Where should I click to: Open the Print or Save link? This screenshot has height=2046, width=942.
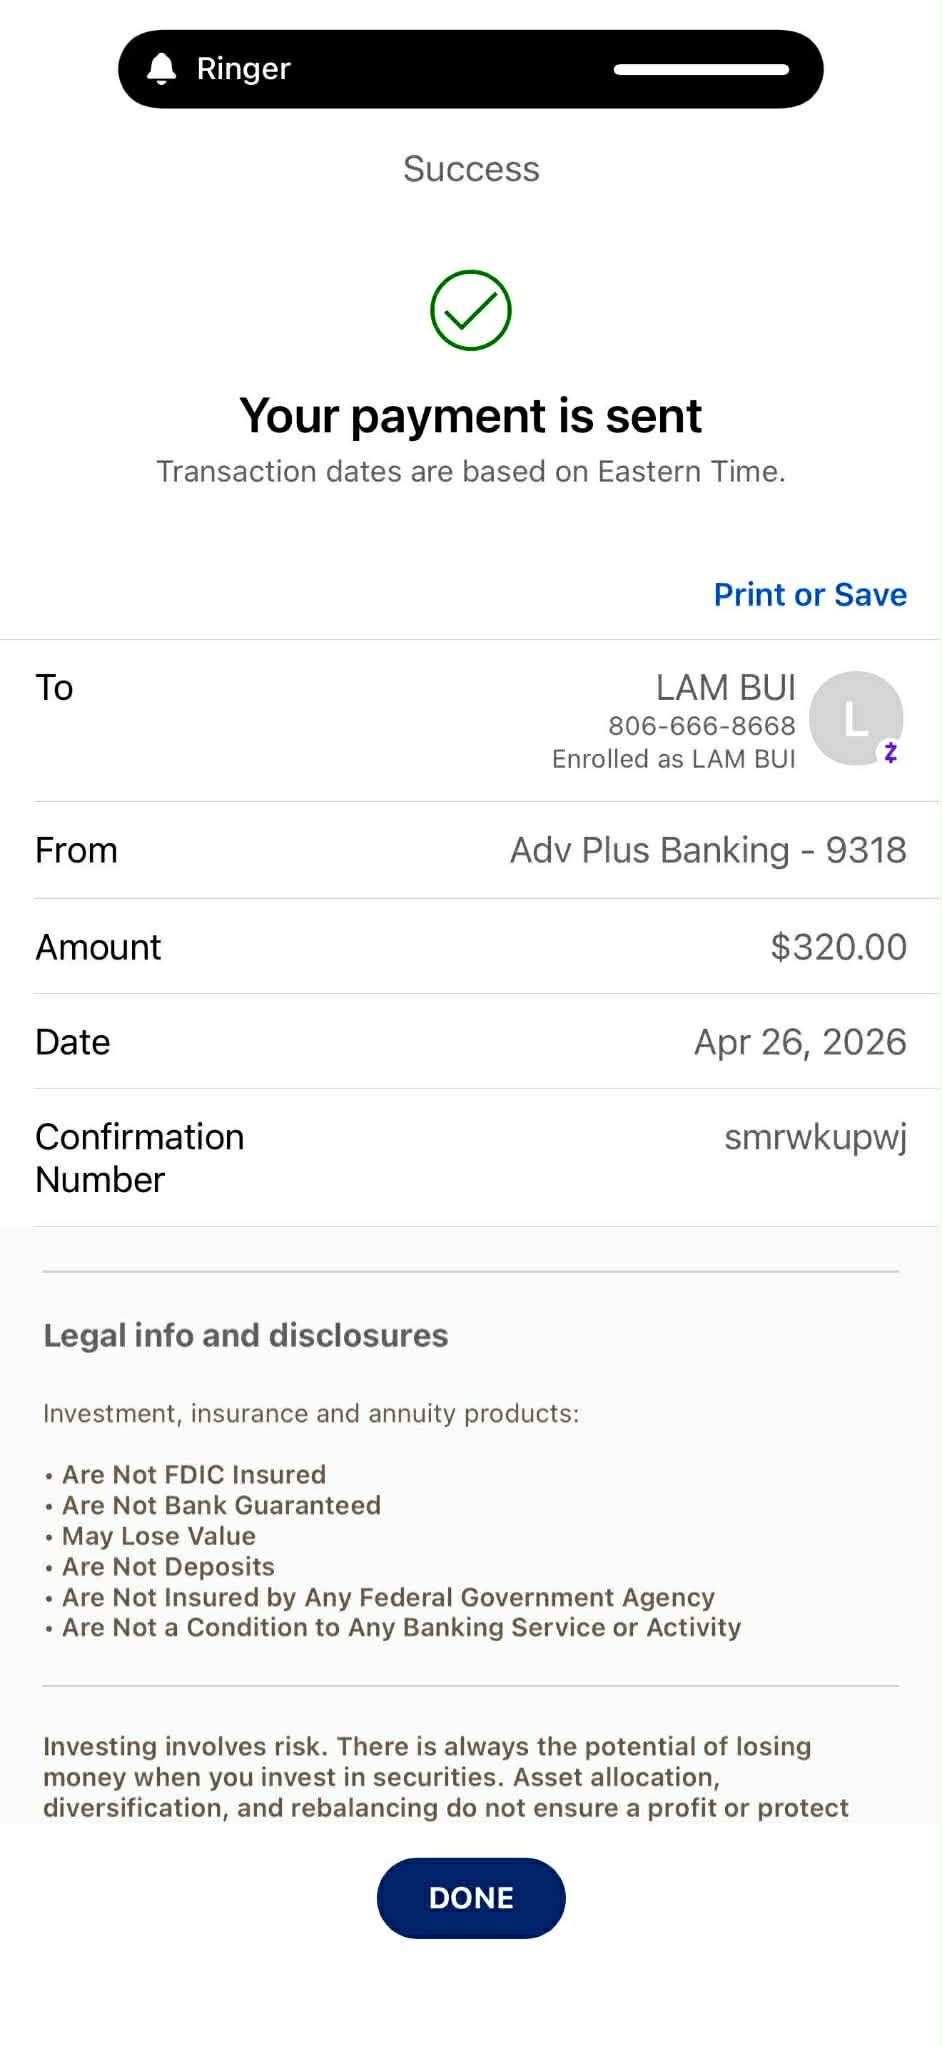[810, 595]
